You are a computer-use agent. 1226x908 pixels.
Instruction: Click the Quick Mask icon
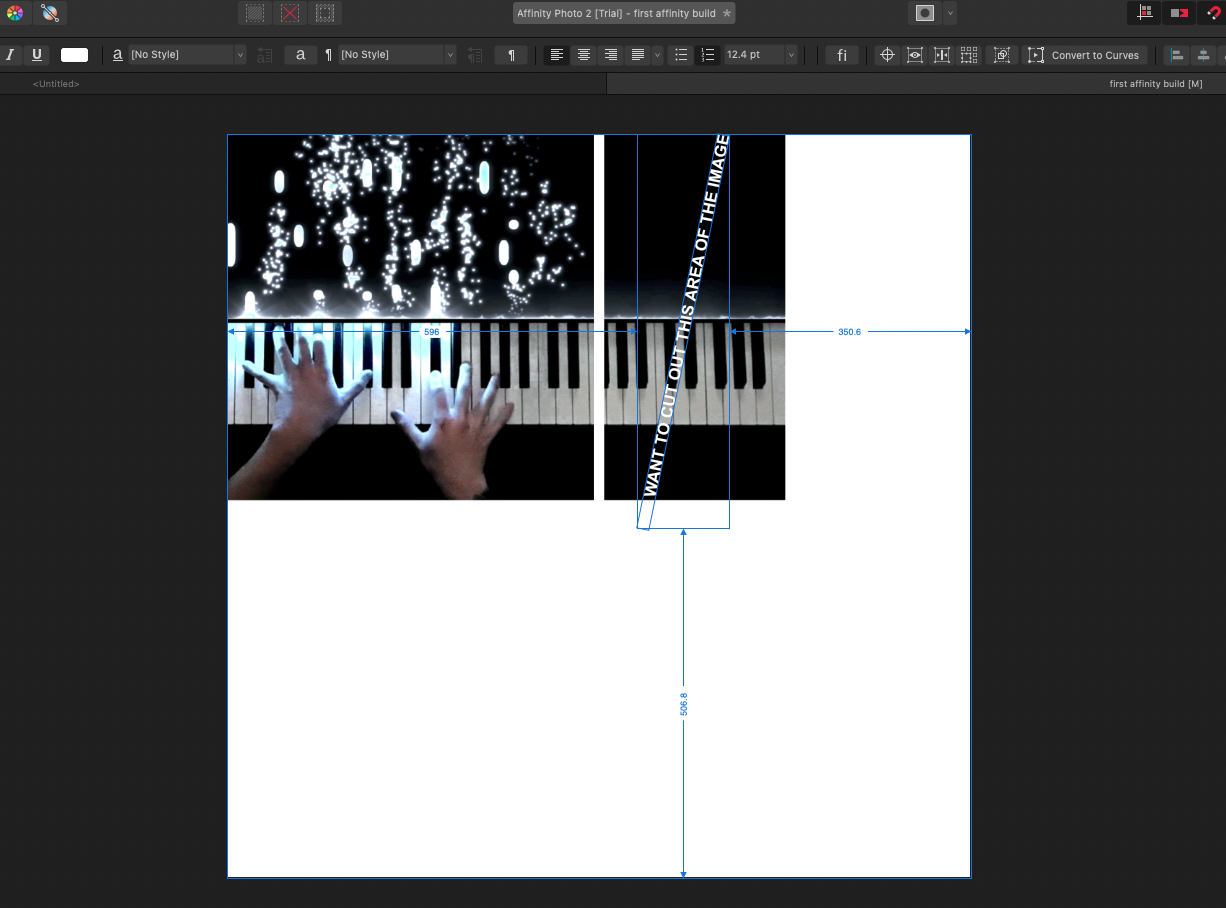point(925,13)
